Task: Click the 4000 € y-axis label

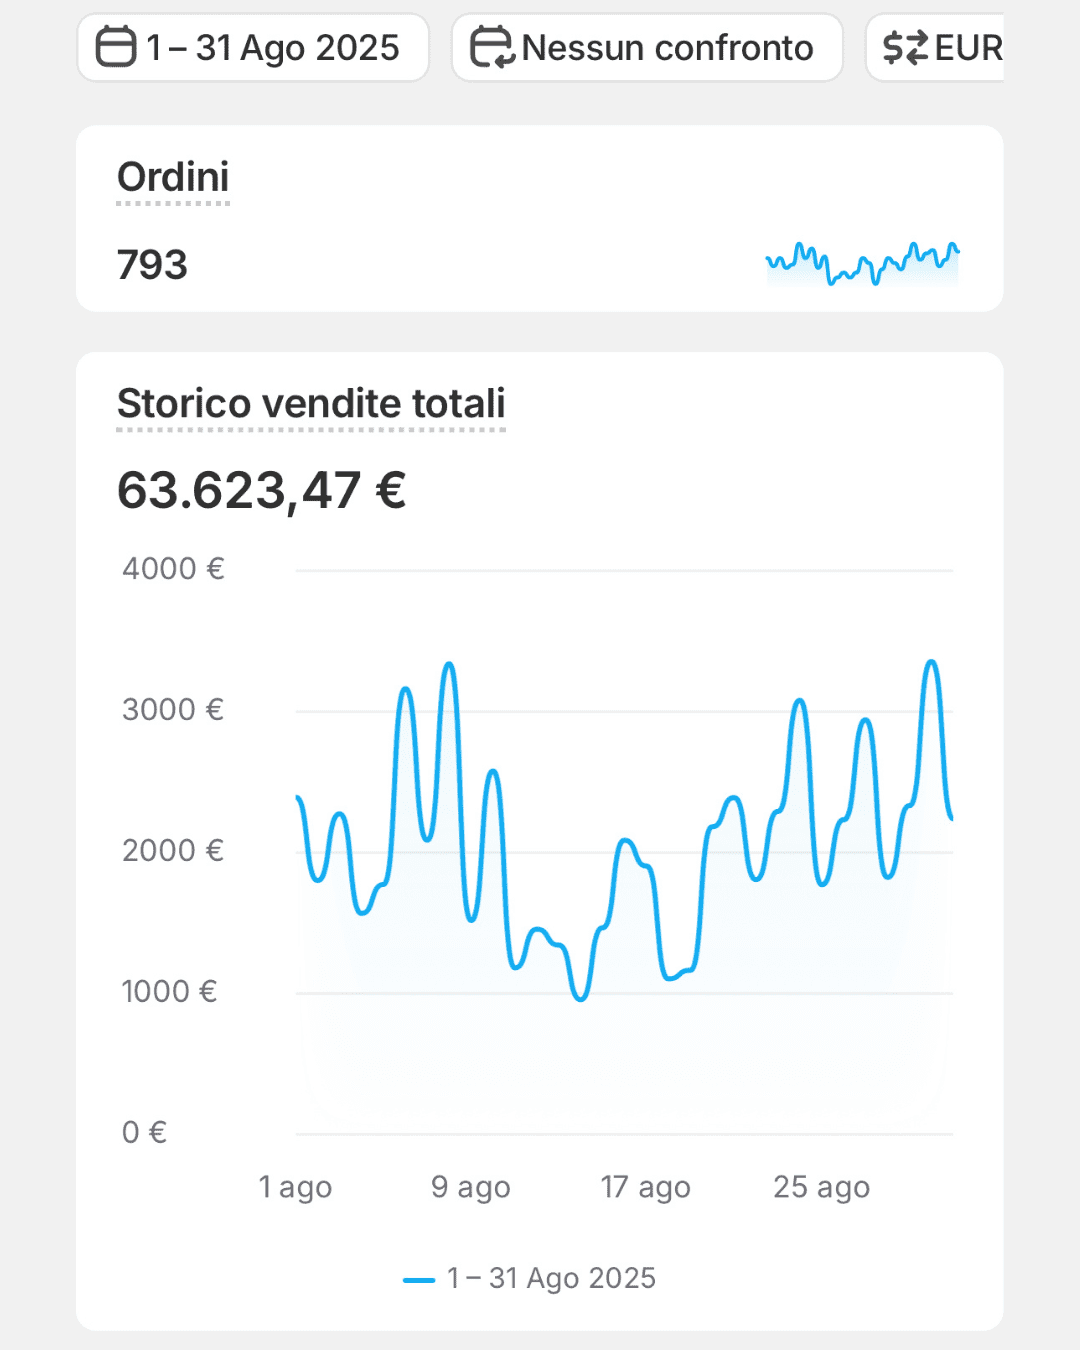Action: click(173, 569)
